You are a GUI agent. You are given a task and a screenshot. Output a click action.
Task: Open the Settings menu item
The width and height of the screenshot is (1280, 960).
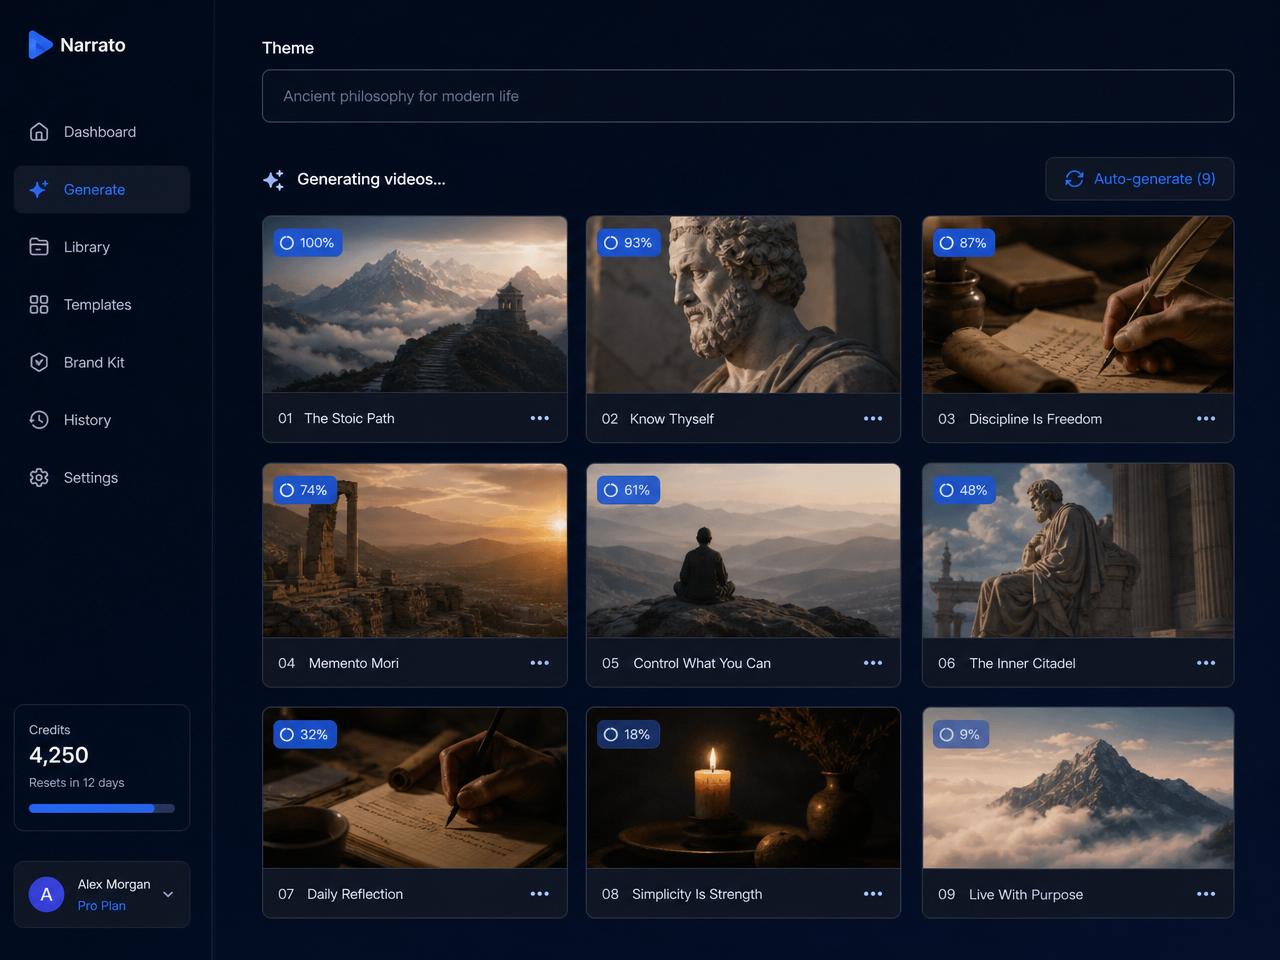[102, 478]
